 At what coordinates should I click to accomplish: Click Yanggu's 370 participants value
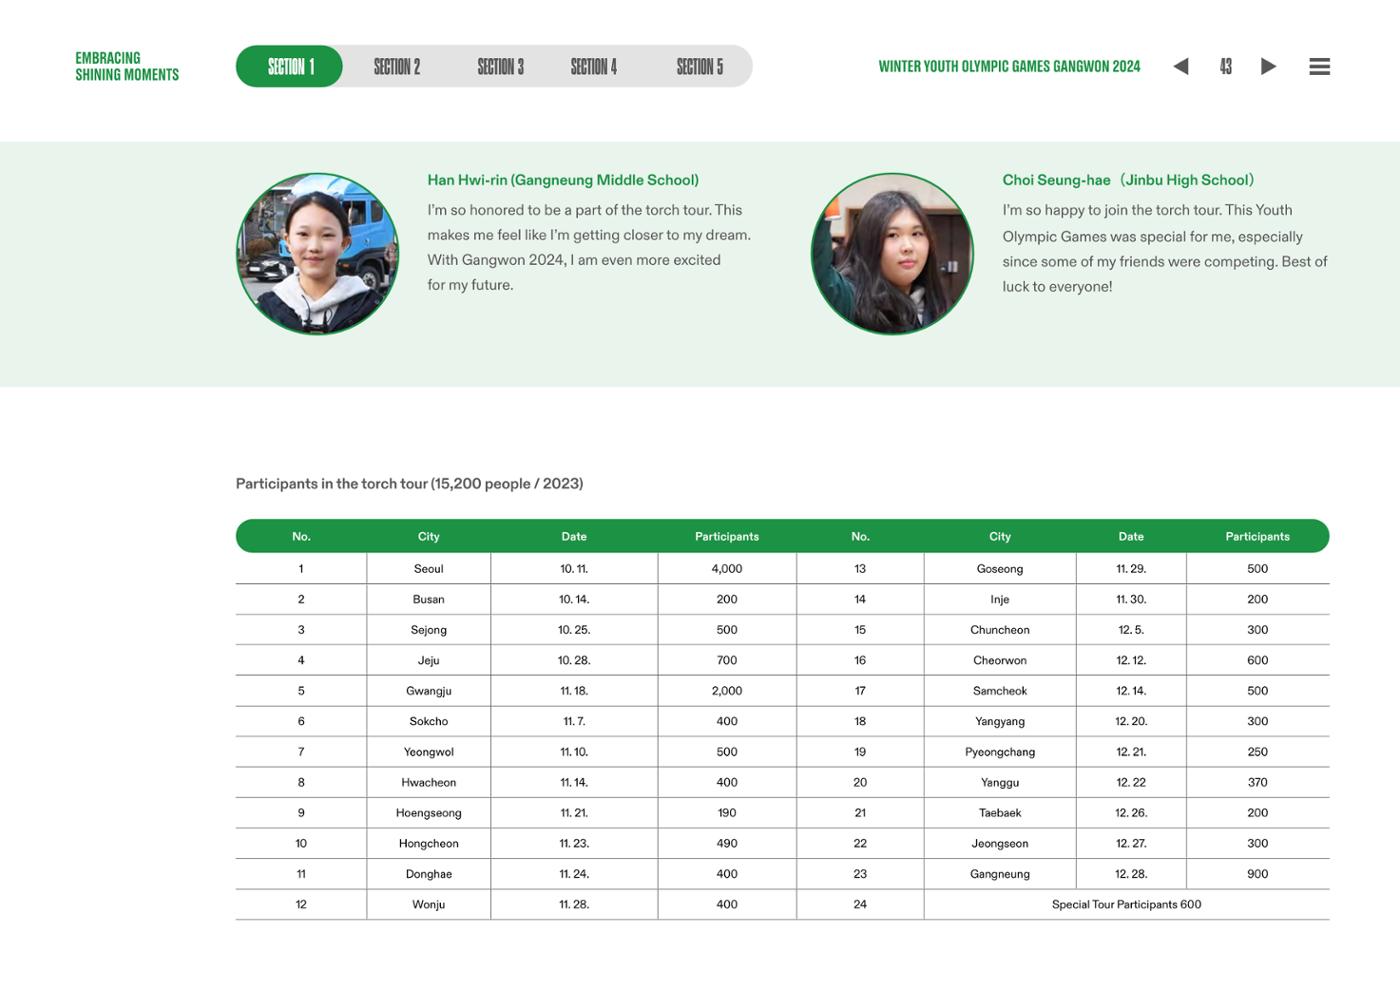click(1258, 782)
